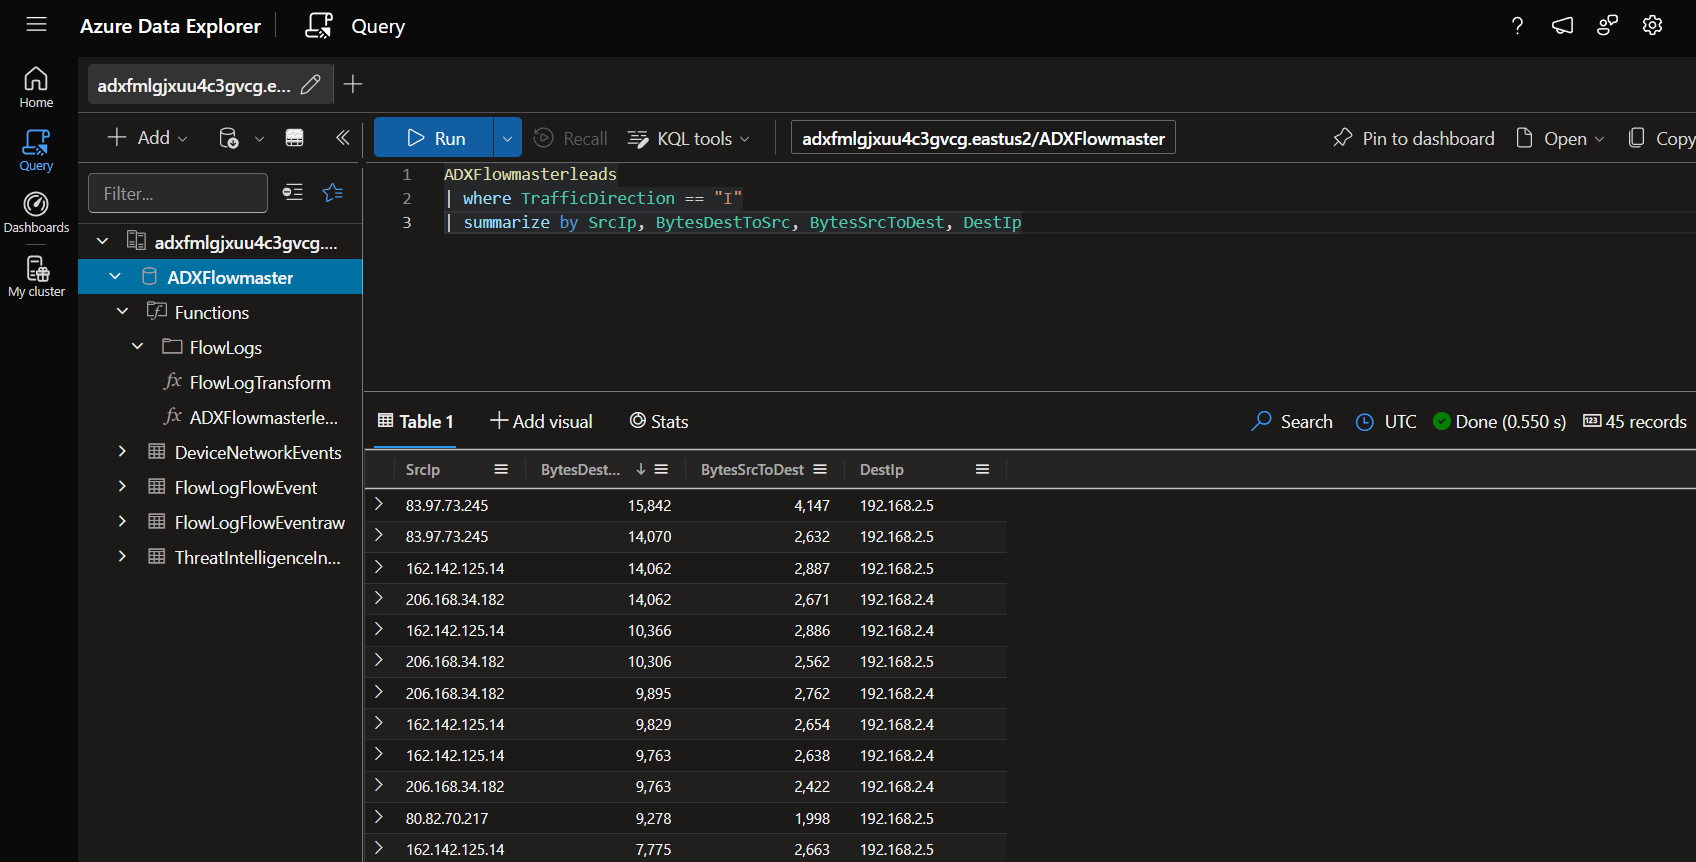Expand the ThreatIntelligenceIn... table

tap(122, 556)
